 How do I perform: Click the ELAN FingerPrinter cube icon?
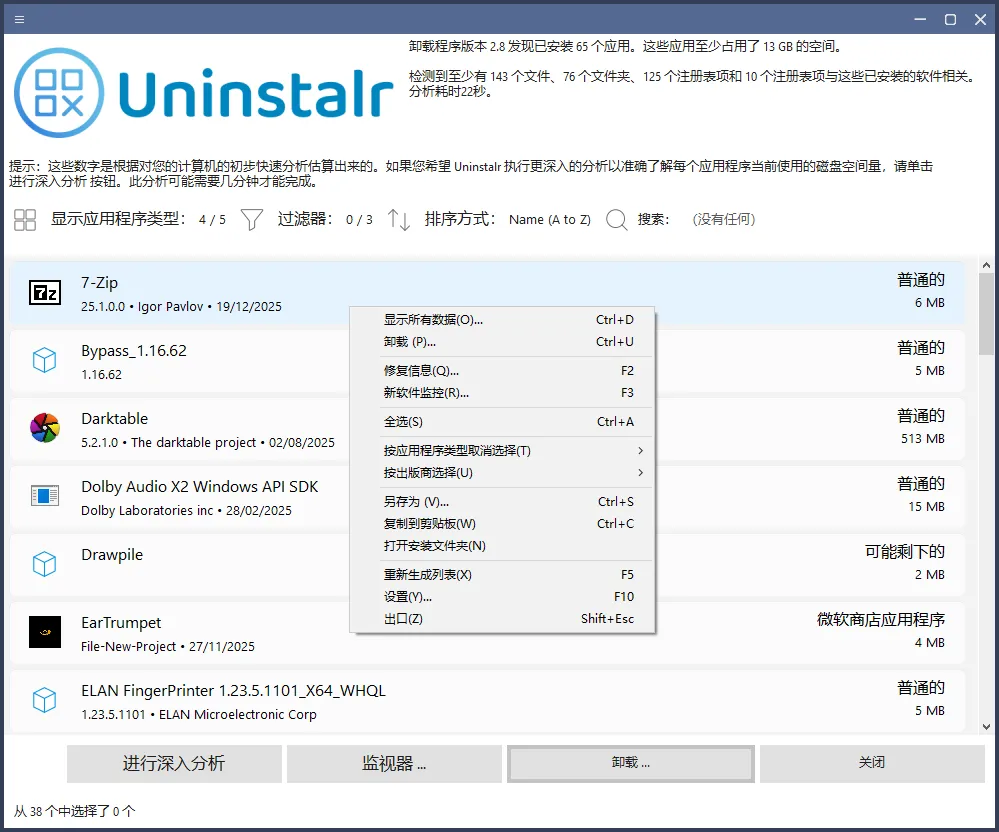coord(45,700)
